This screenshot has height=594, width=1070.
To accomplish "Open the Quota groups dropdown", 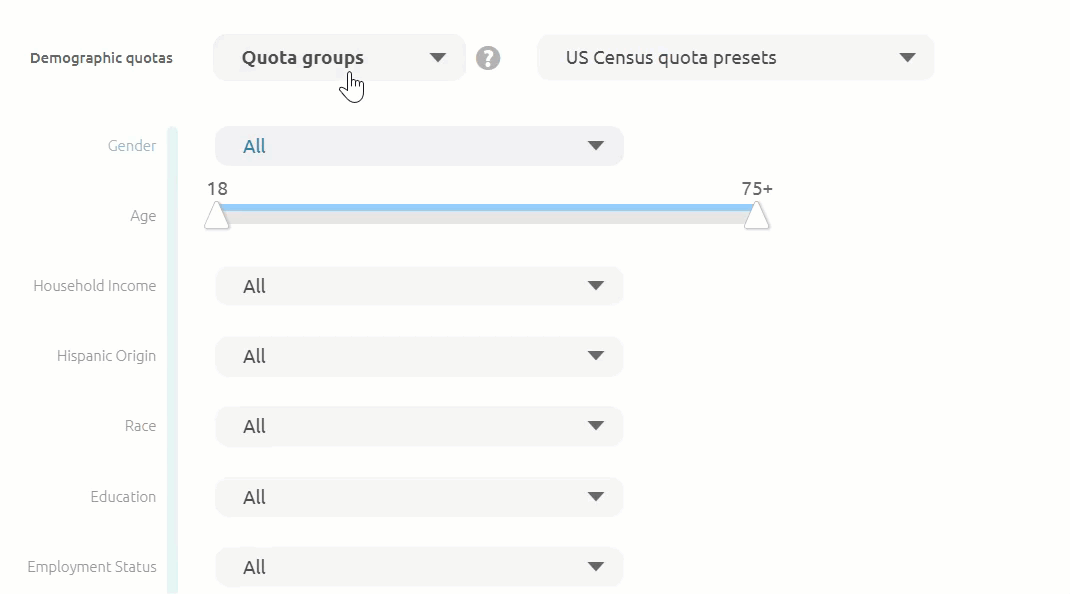I will pos(338,58).
